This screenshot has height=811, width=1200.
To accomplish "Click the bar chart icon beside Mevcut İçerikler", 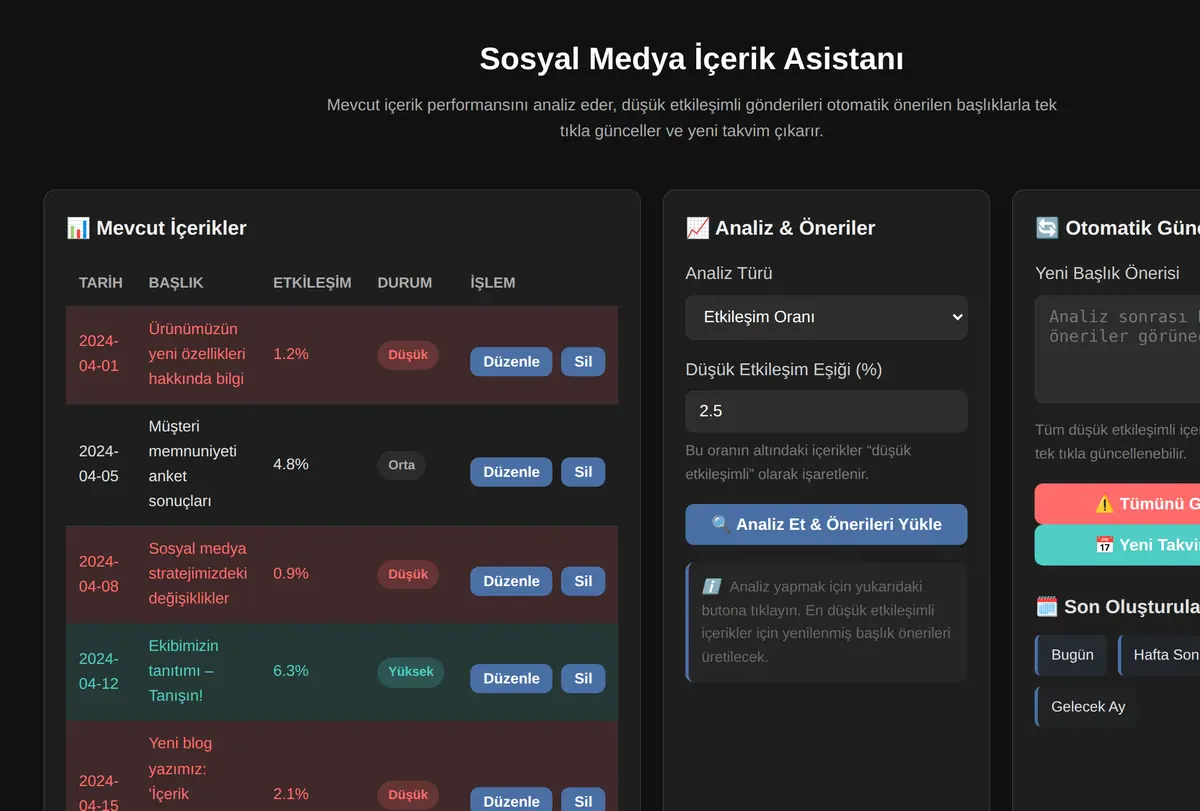I will tap(78, 228).
